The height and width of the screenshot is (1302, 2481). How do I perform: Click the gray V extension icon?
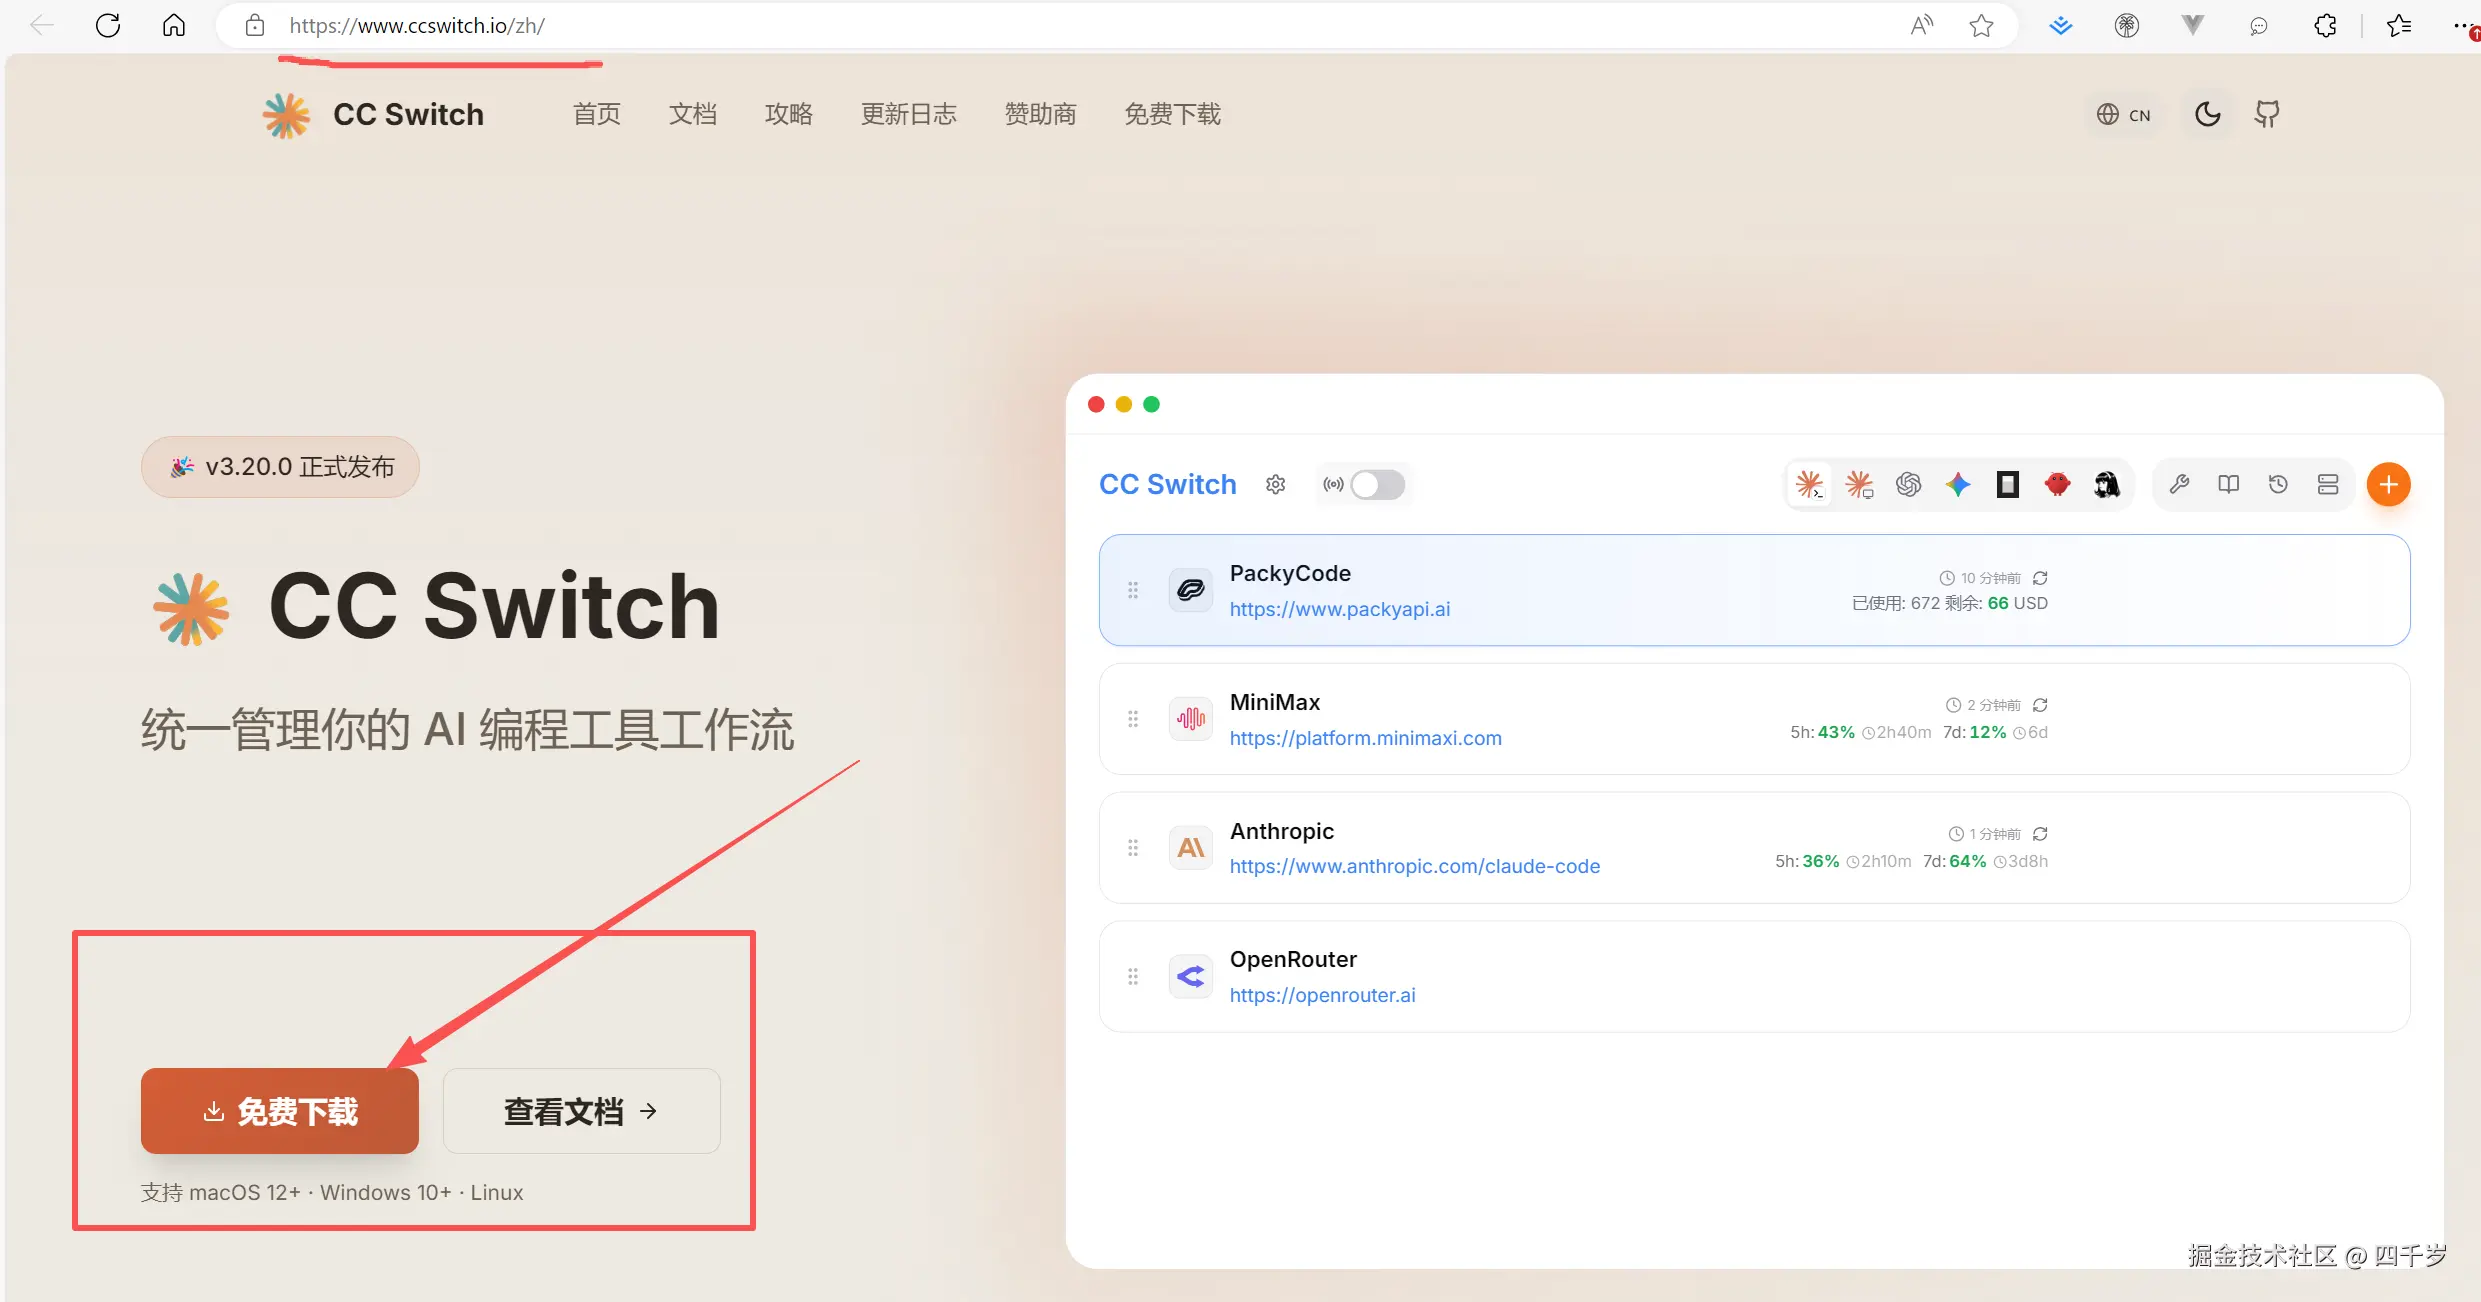coord(2193,26)
